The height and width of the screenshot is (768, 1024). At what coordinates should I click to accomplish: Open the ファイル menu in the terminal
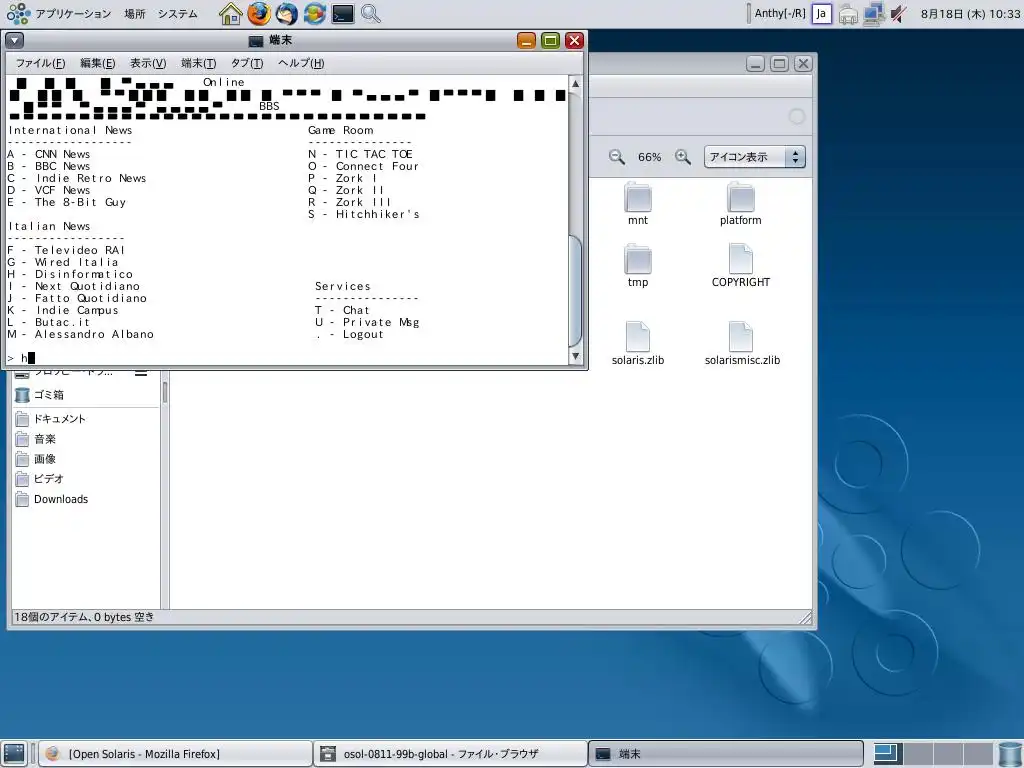[x=40, y=63]
